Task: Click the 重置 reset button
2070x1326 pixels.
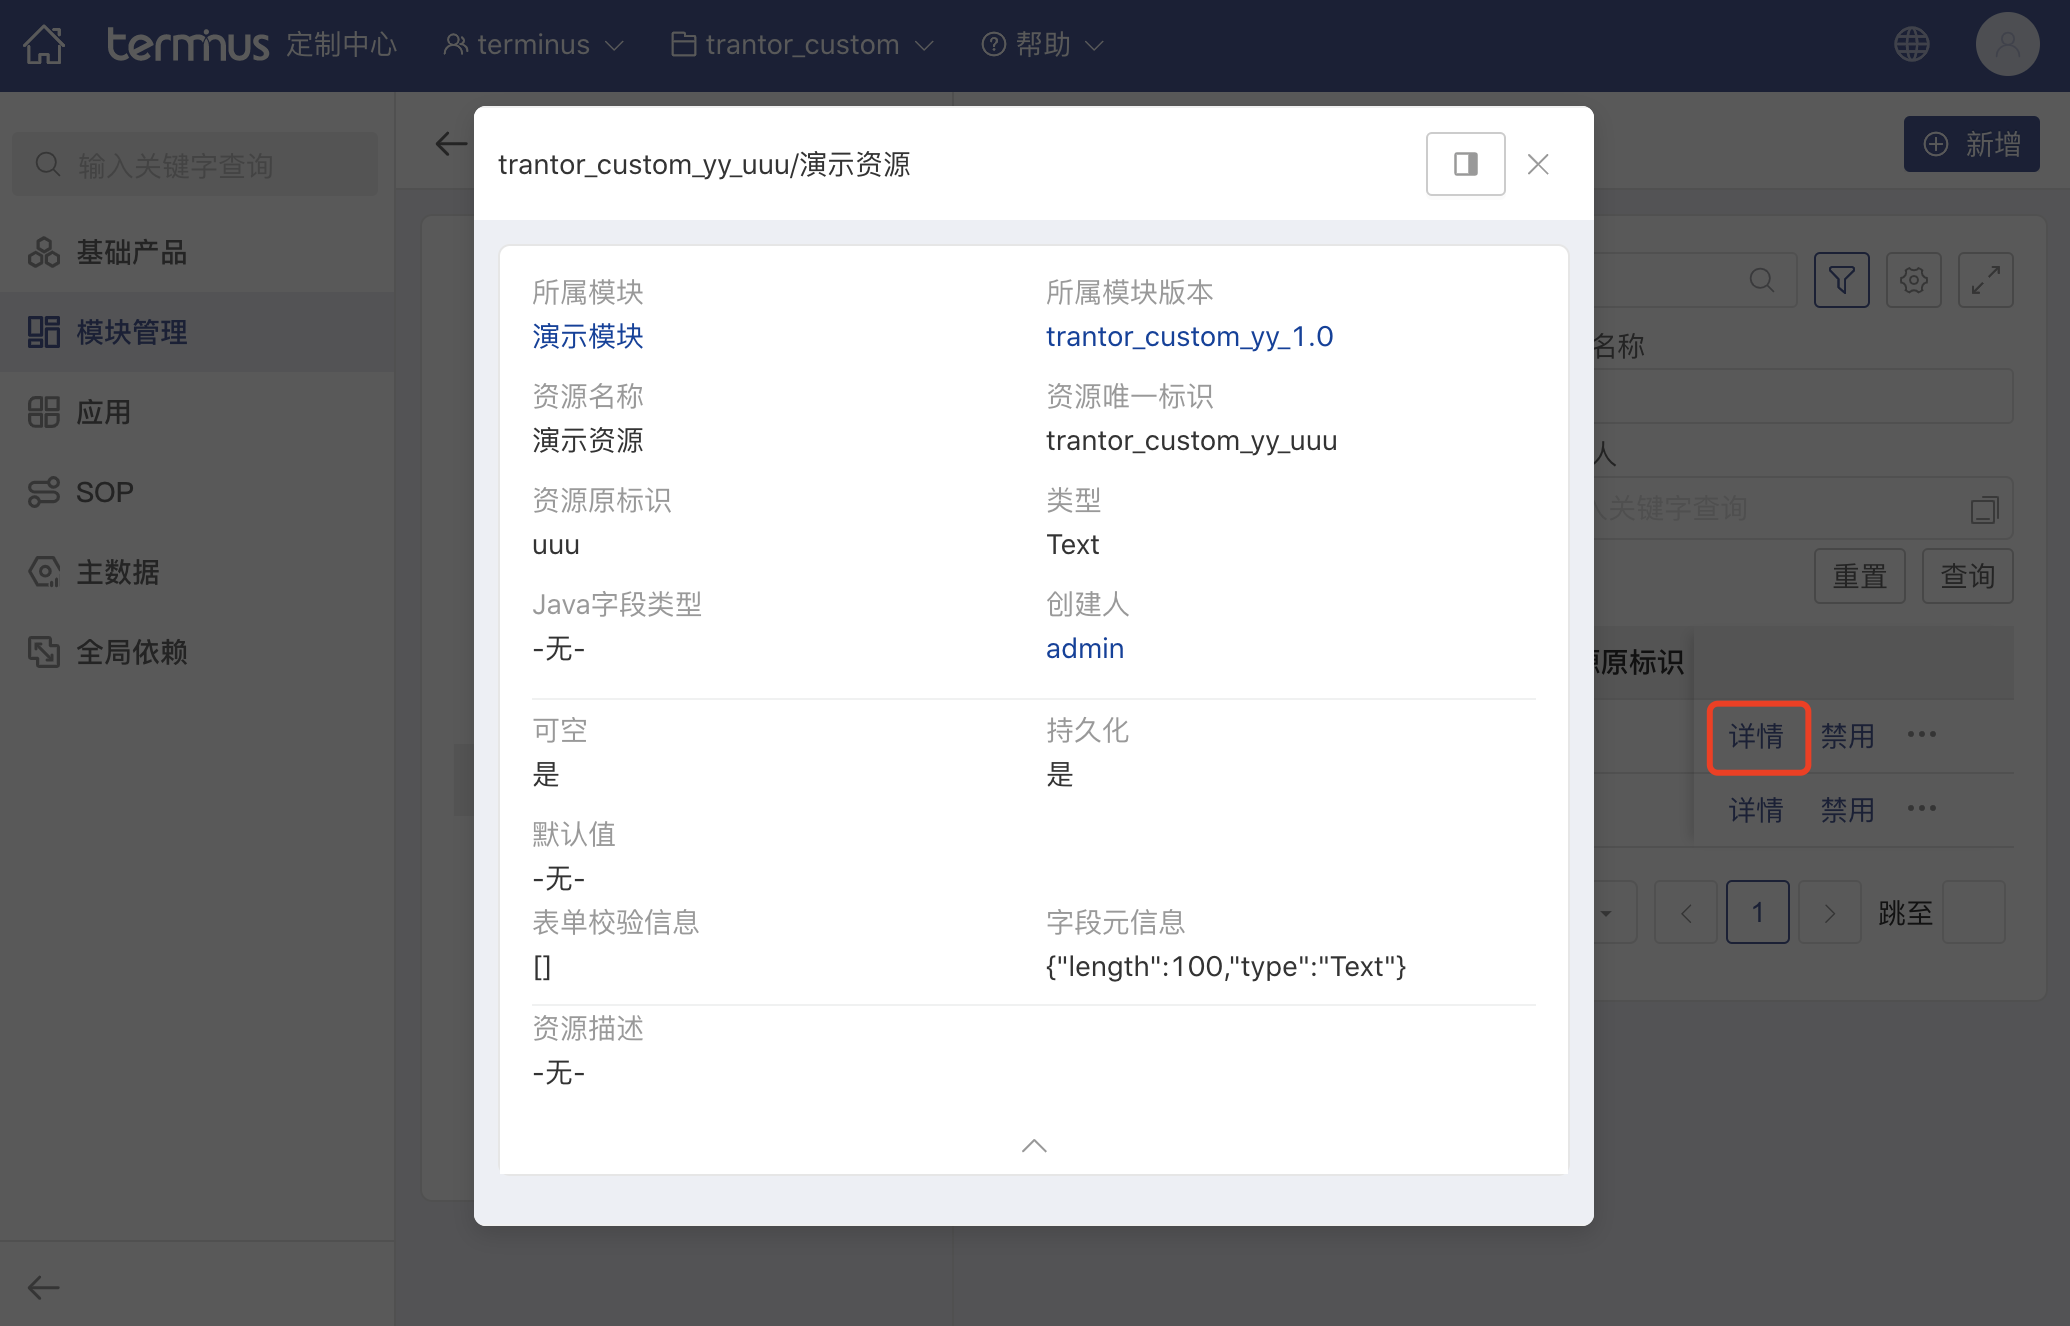Action: 1859,576
